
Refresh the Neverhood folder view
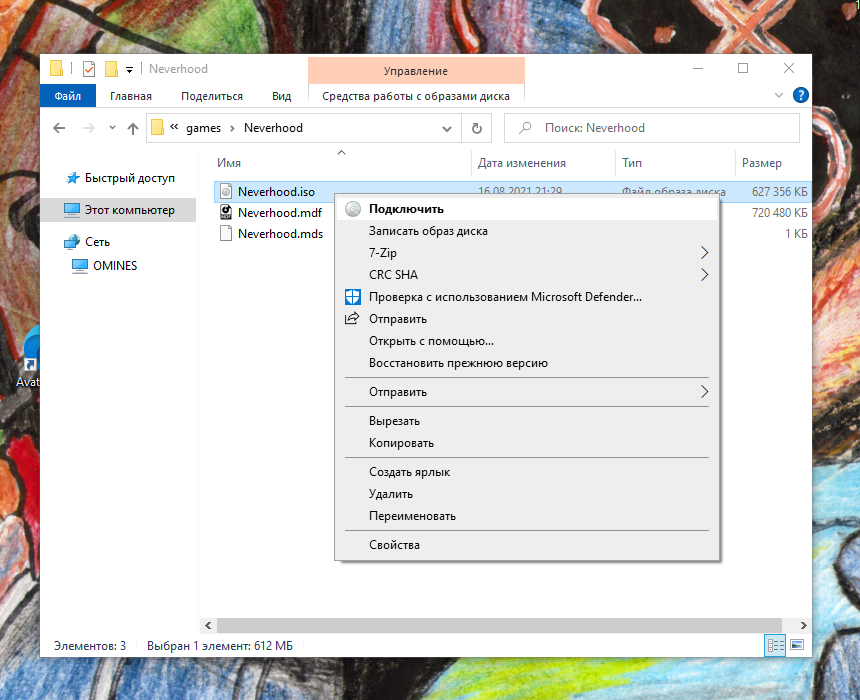(x=477, y=128)
